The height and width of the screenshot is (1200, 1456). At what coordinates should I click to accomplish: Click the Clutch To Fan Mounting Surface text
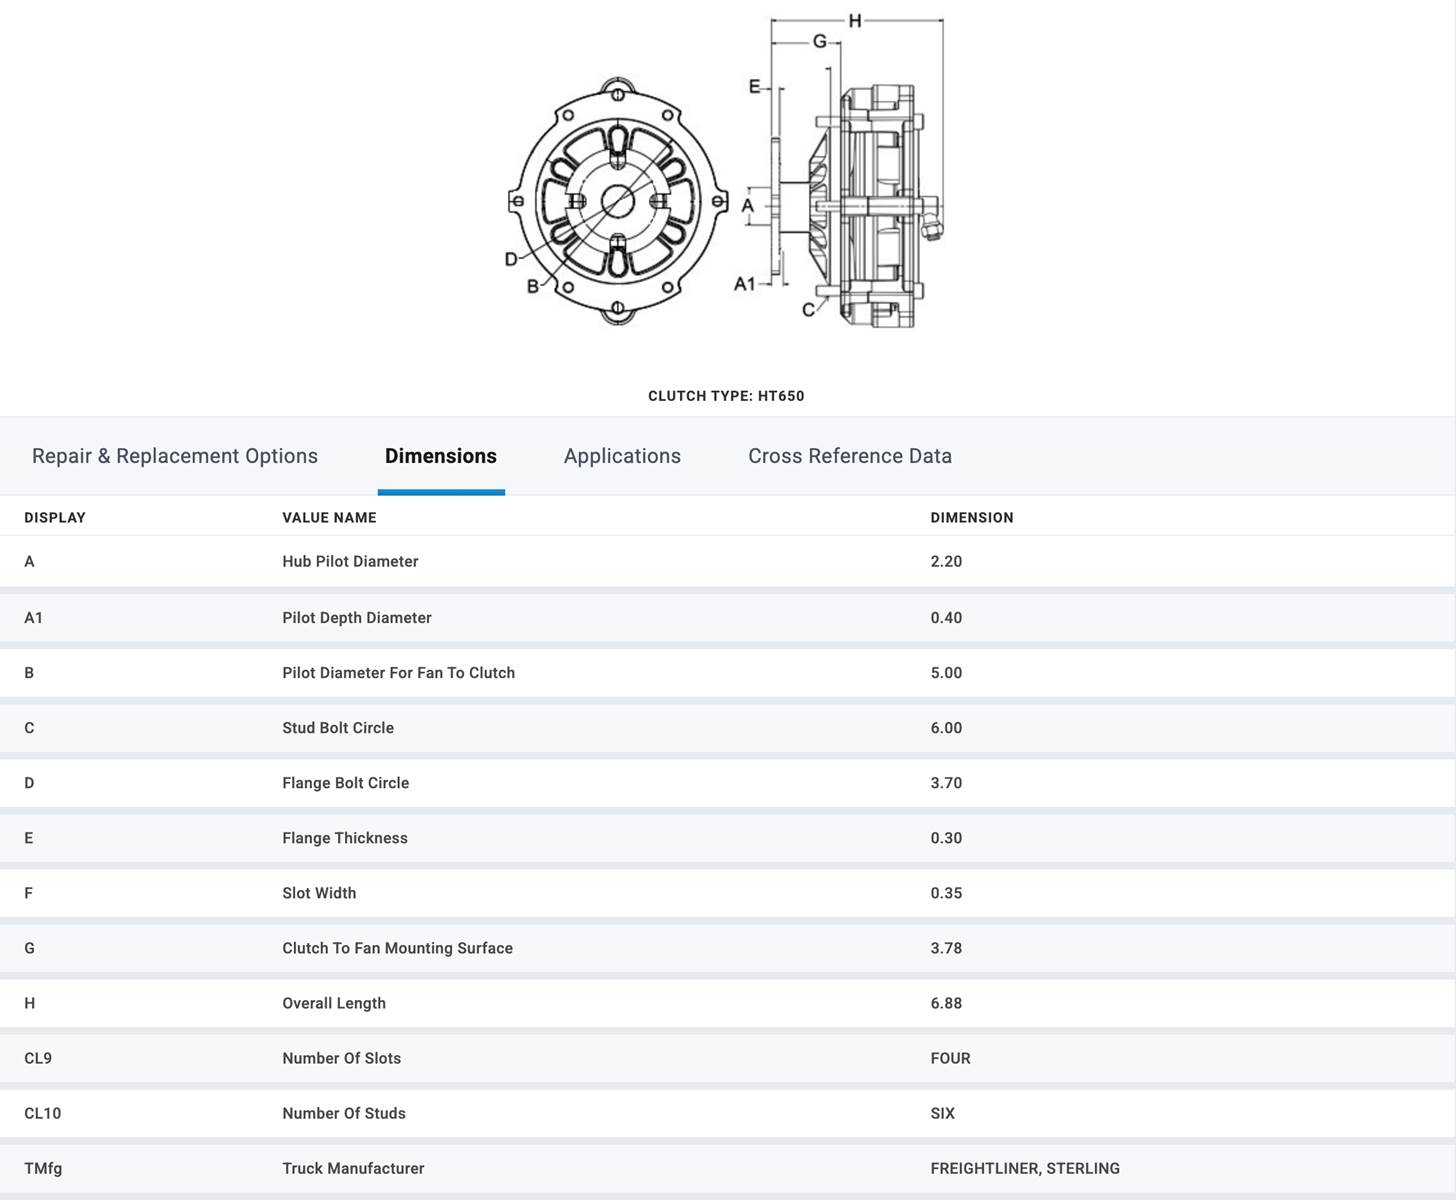397,948
